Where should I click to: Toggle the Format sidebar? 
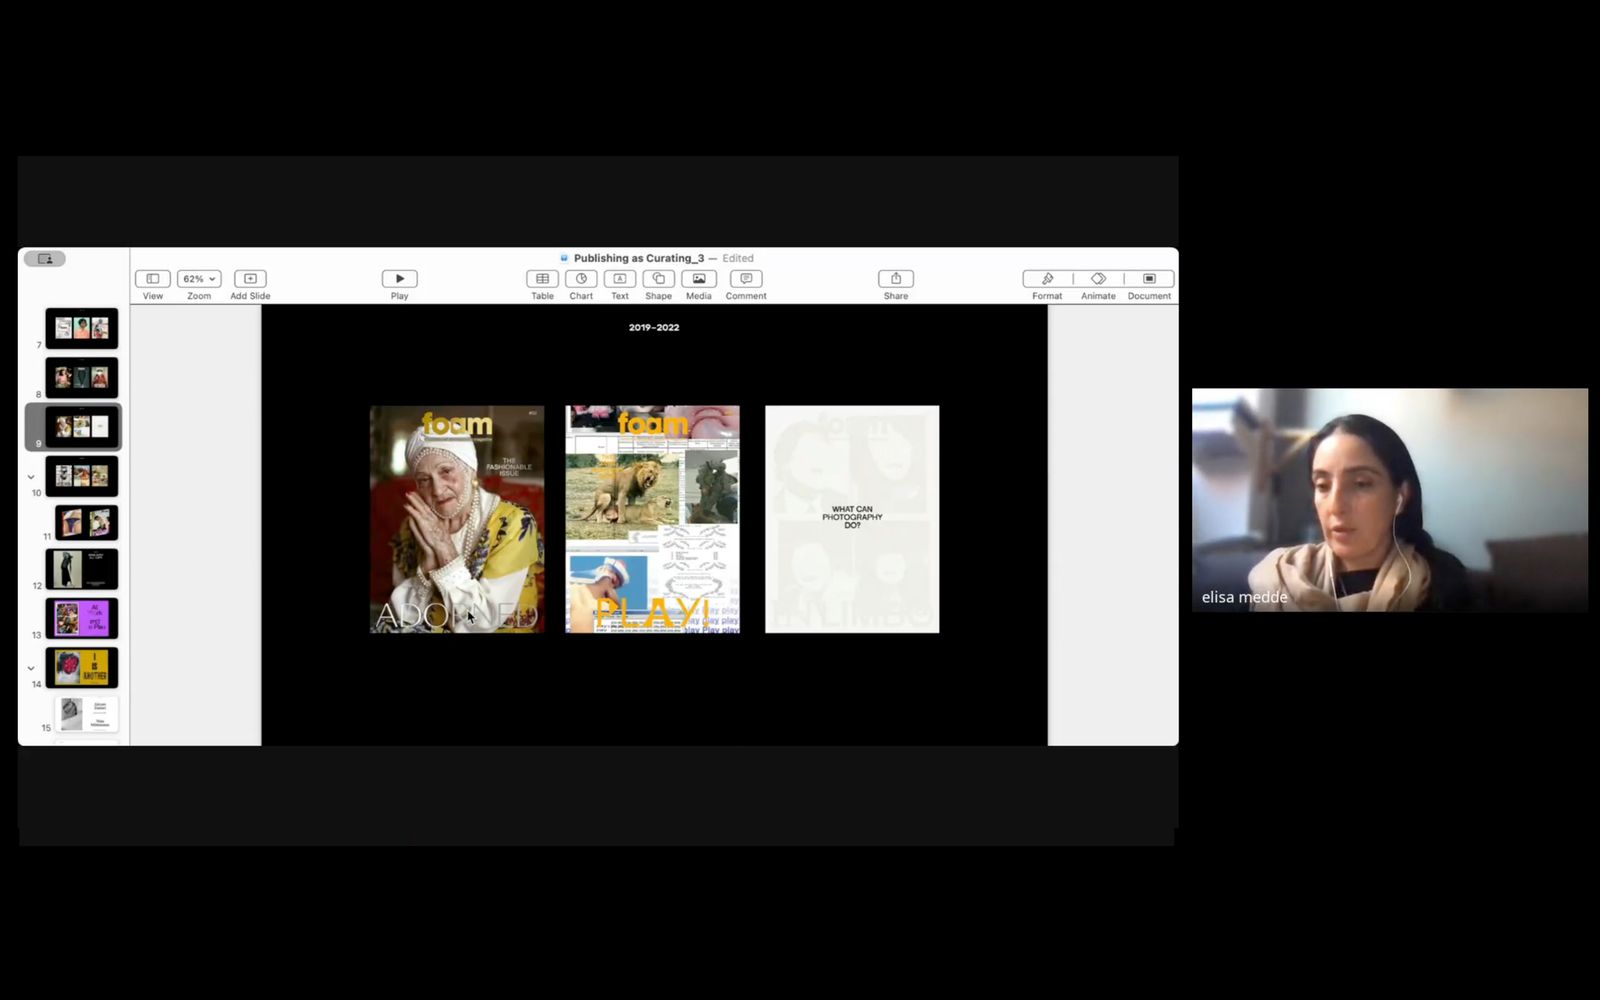[x=1047, y=279]
